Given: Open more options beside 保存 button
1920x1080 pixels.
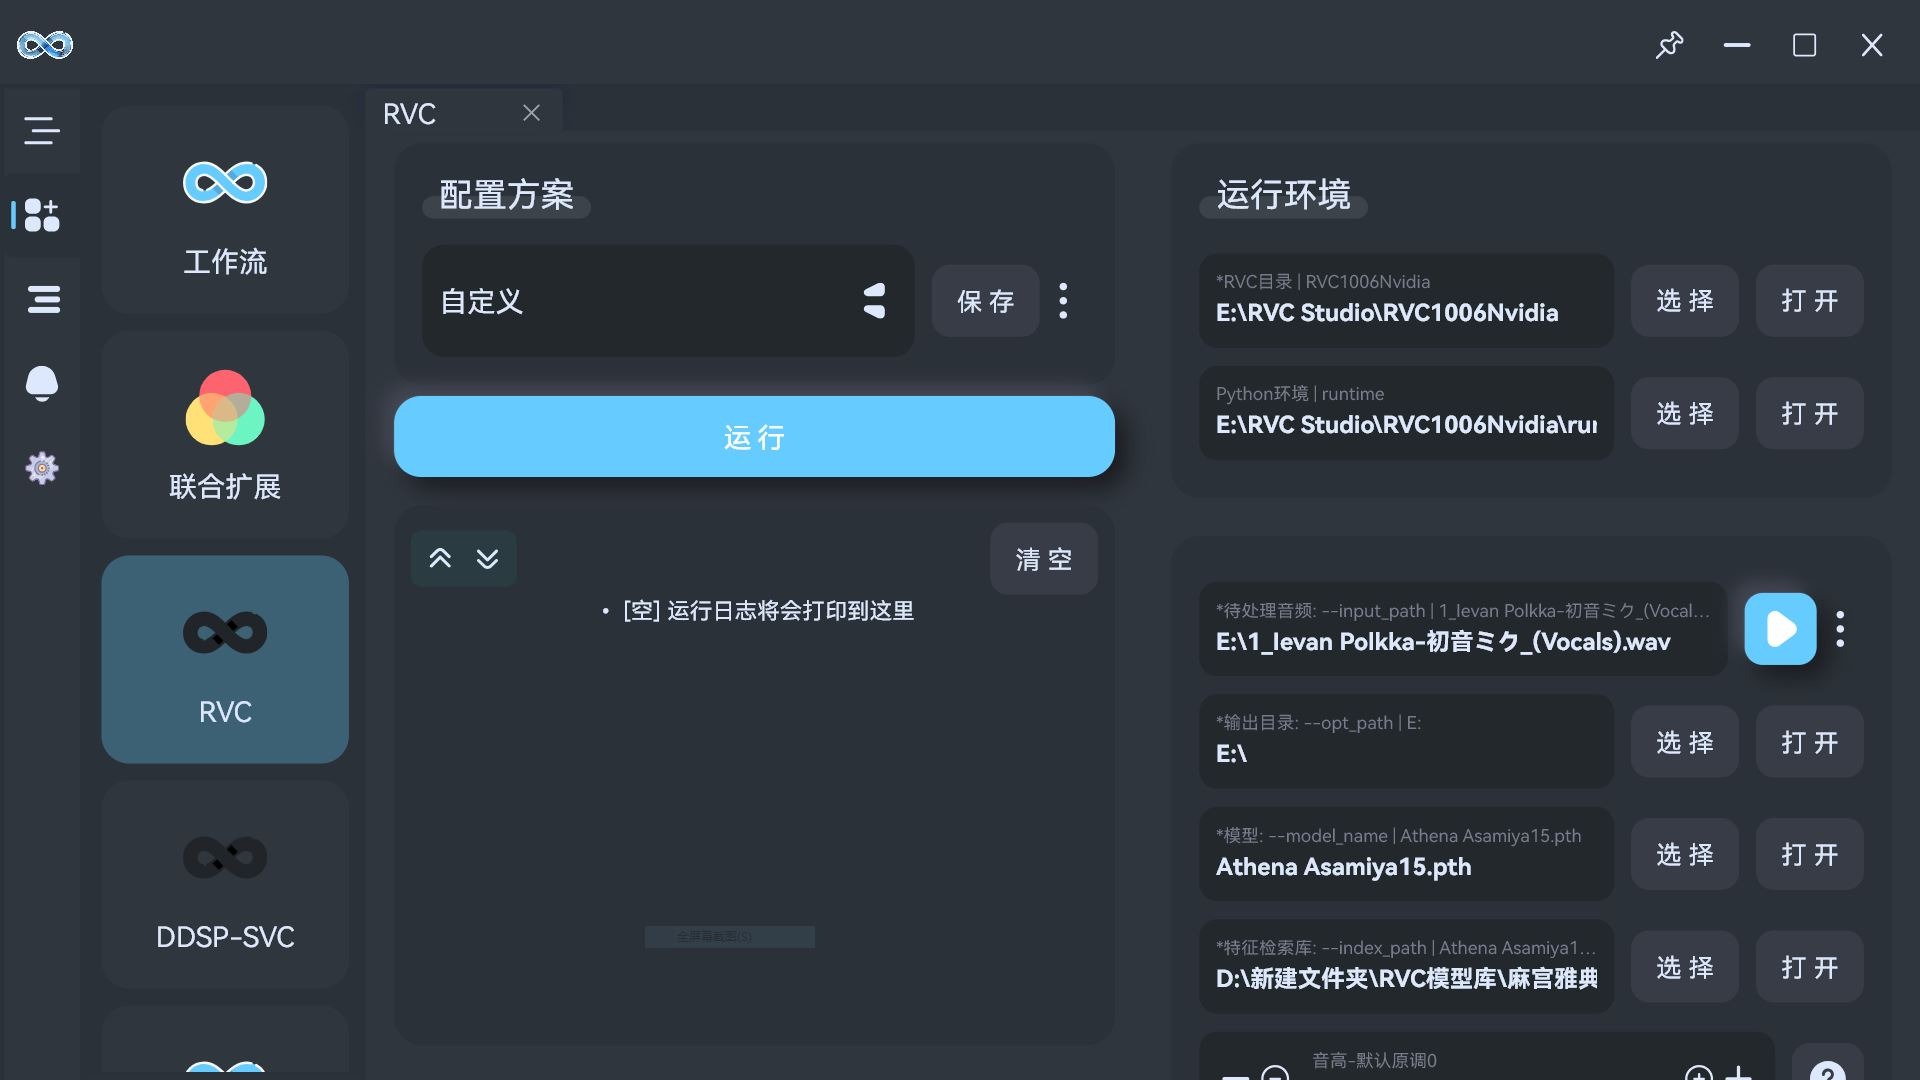Looking at the screenshot, I should pyautogui.click(x=1063, y=301).
